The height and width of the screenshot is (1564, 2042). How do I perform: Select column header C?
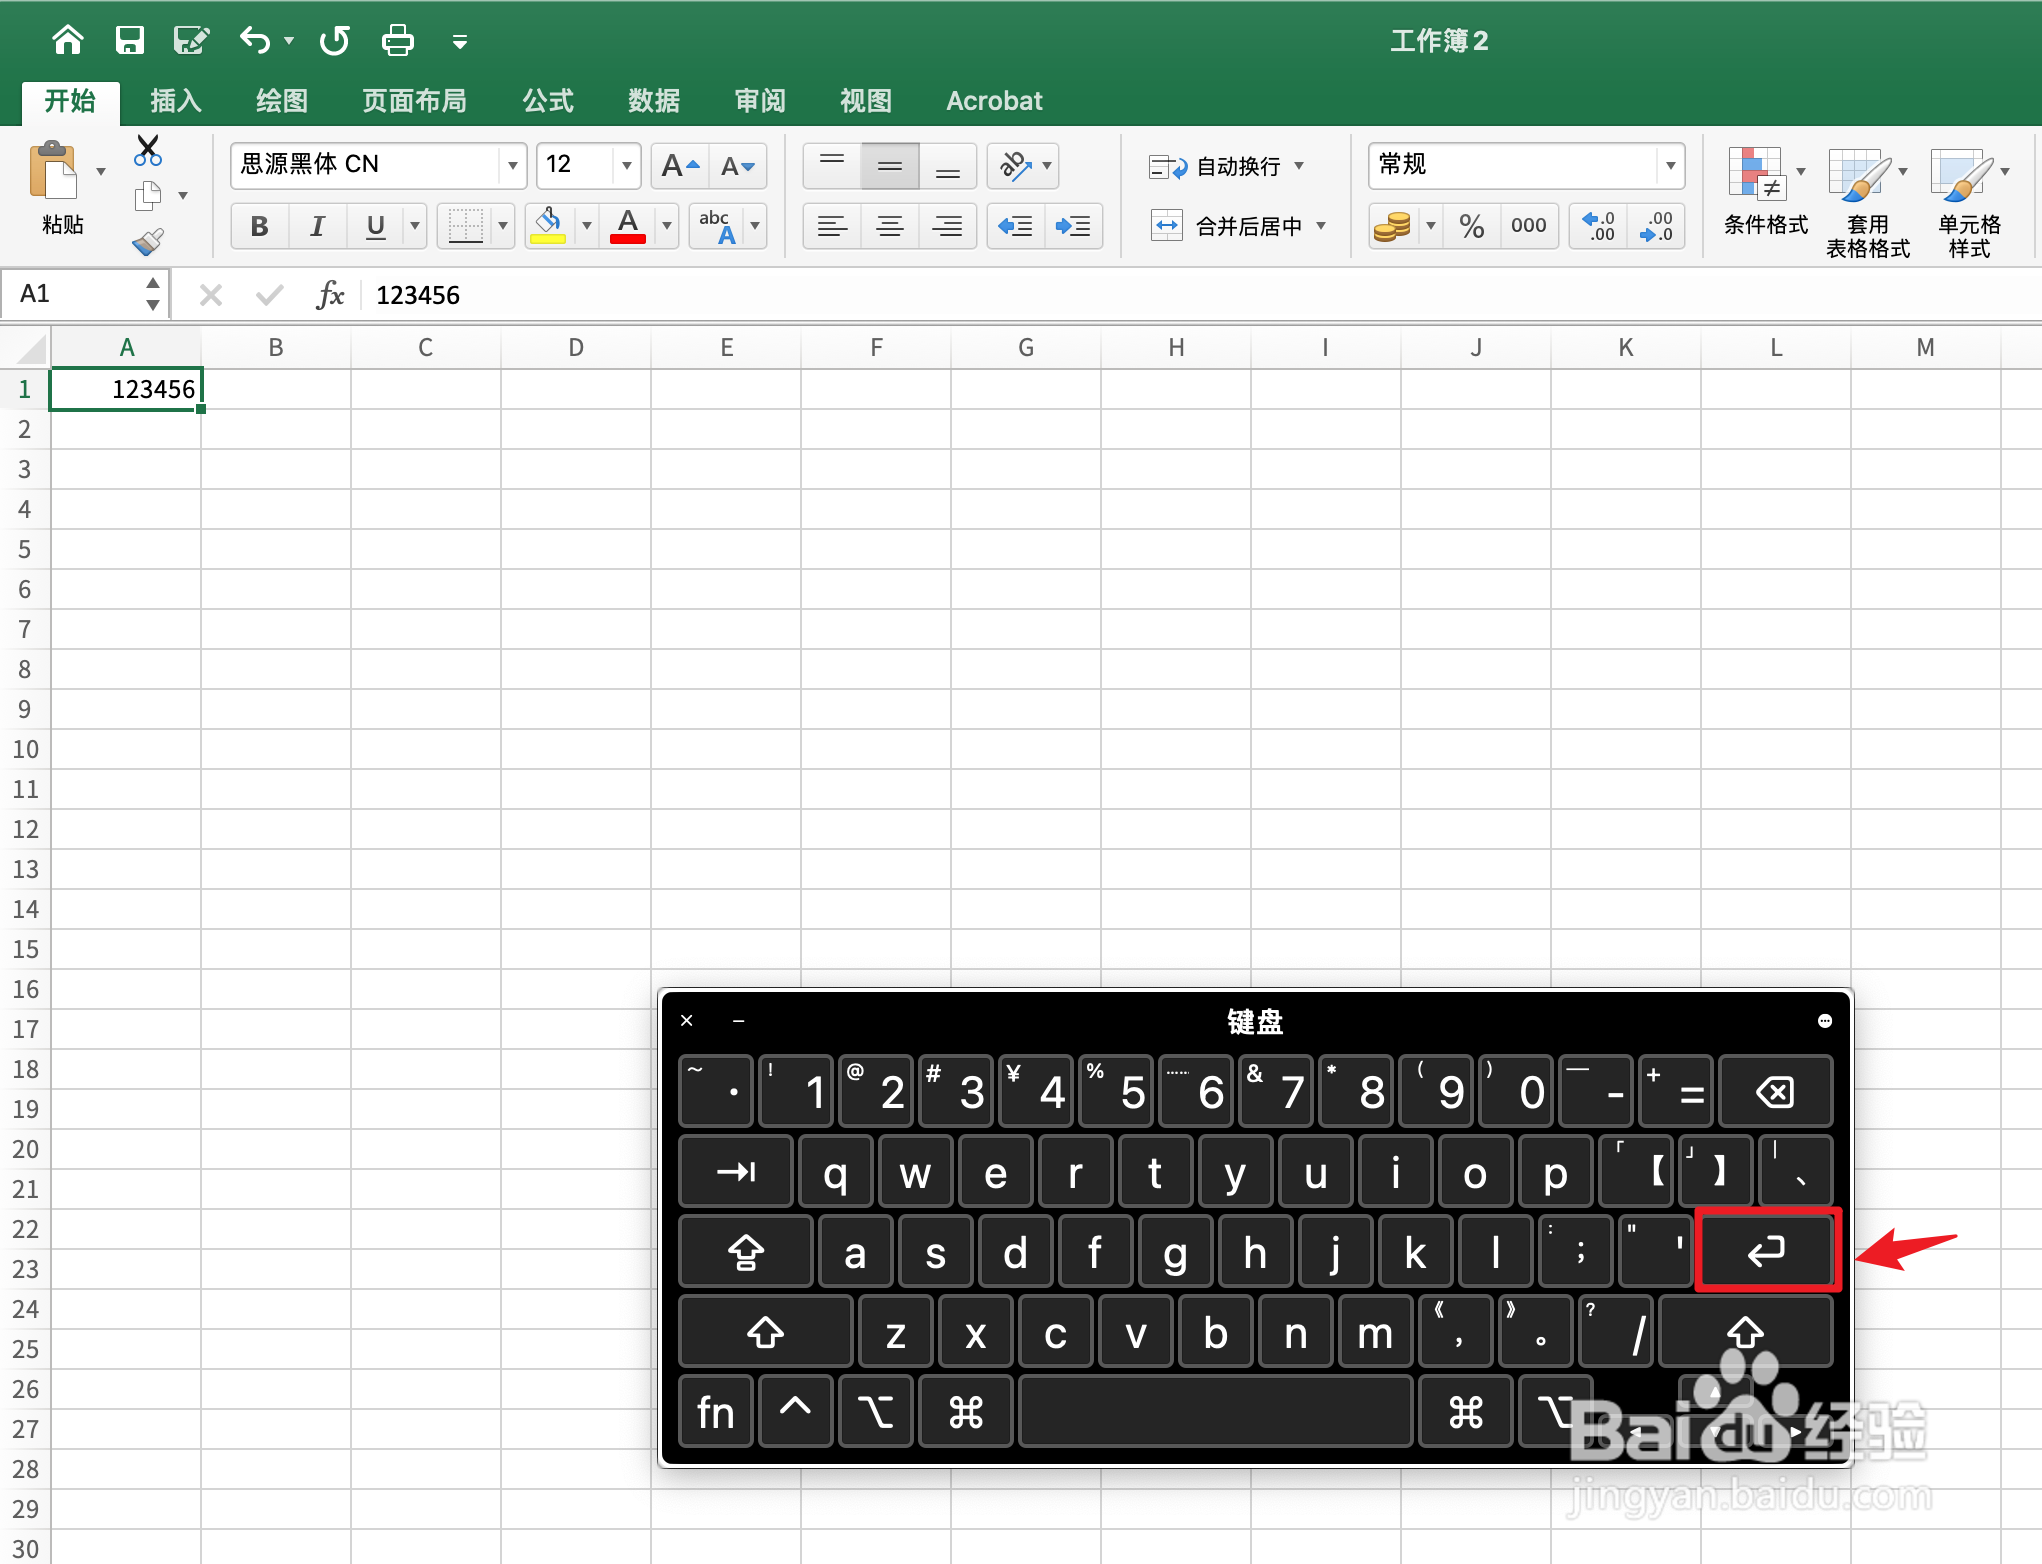tap(426, 348)
